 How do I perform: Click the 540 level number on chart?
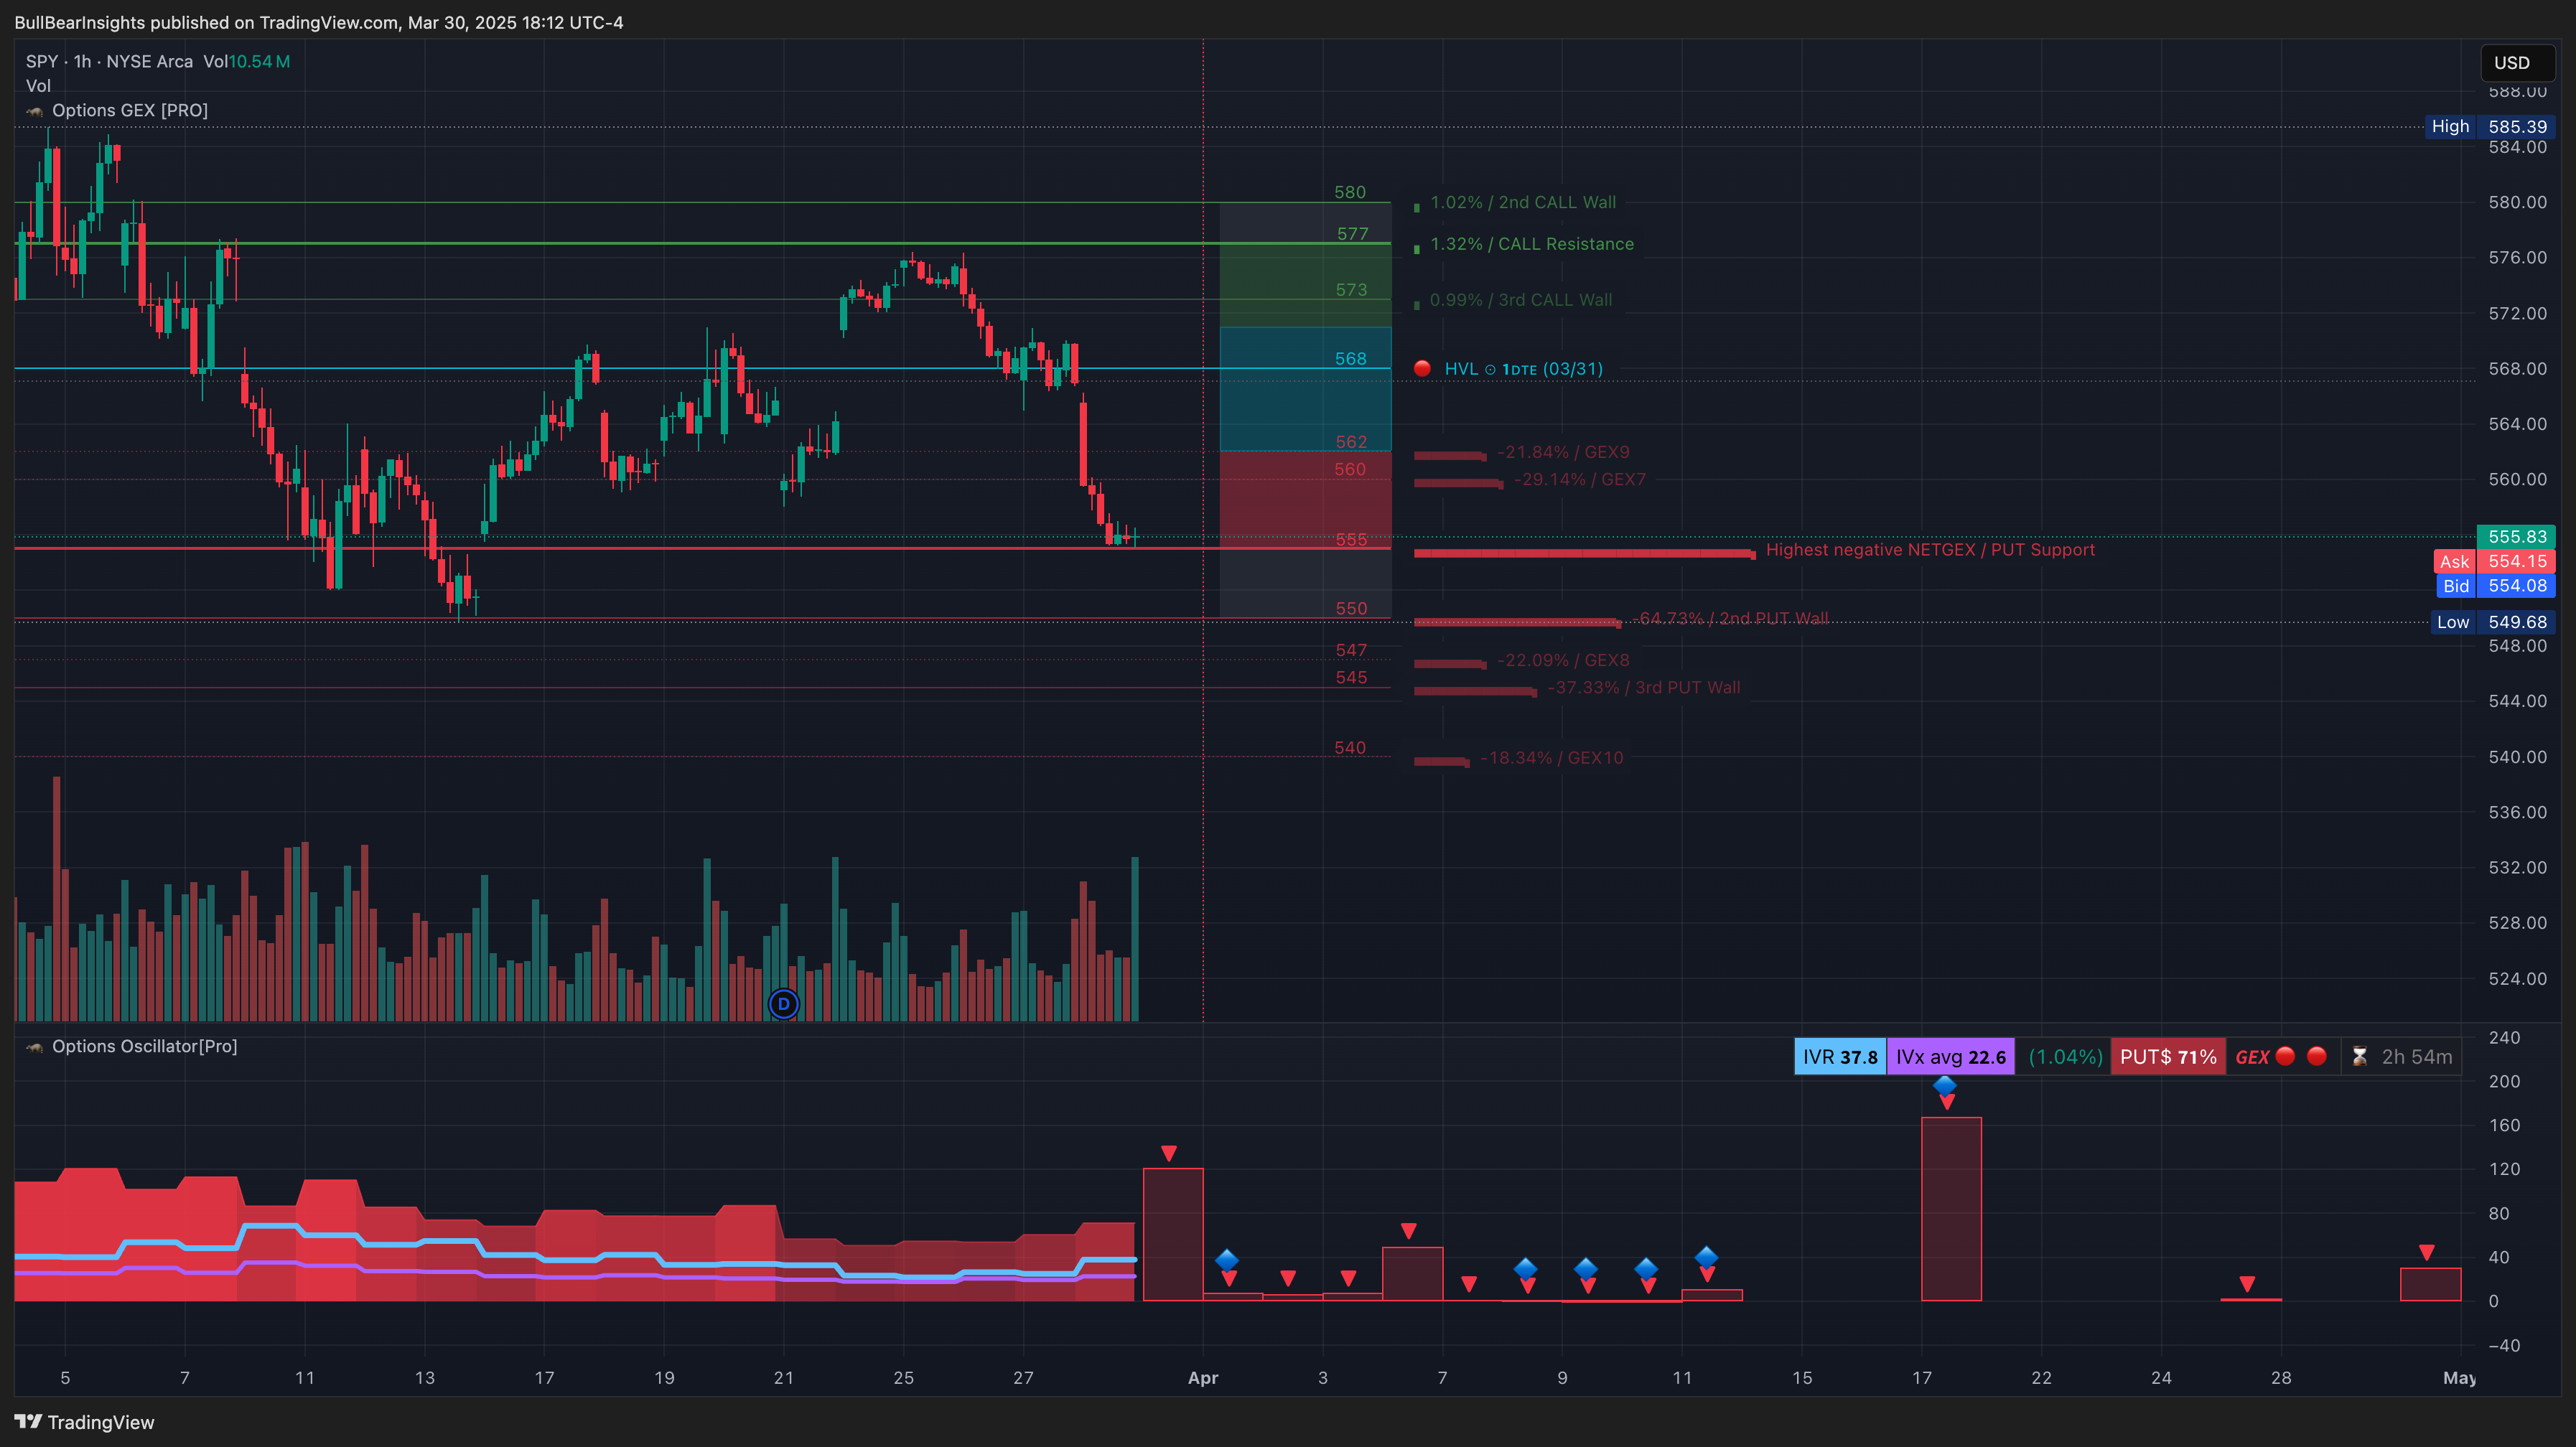click(x=1350, y=748)
